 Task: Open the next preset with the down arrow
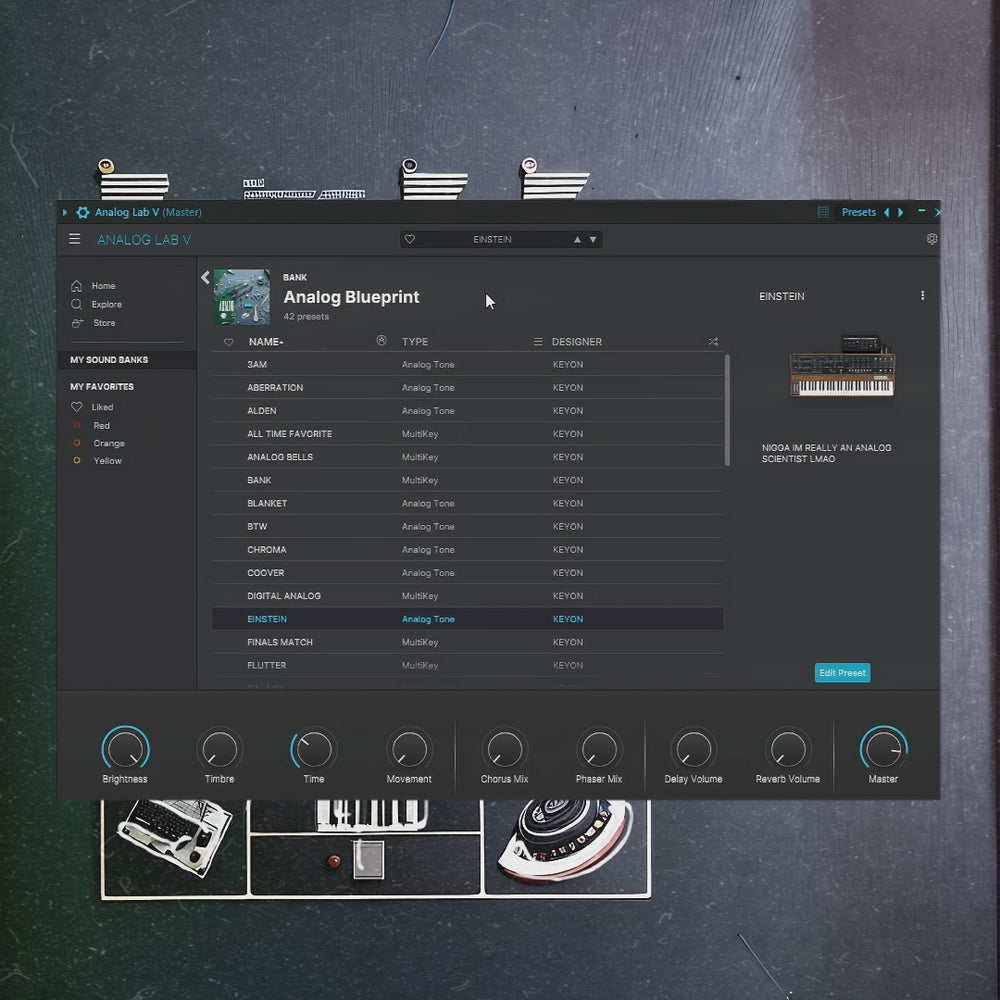593,239
